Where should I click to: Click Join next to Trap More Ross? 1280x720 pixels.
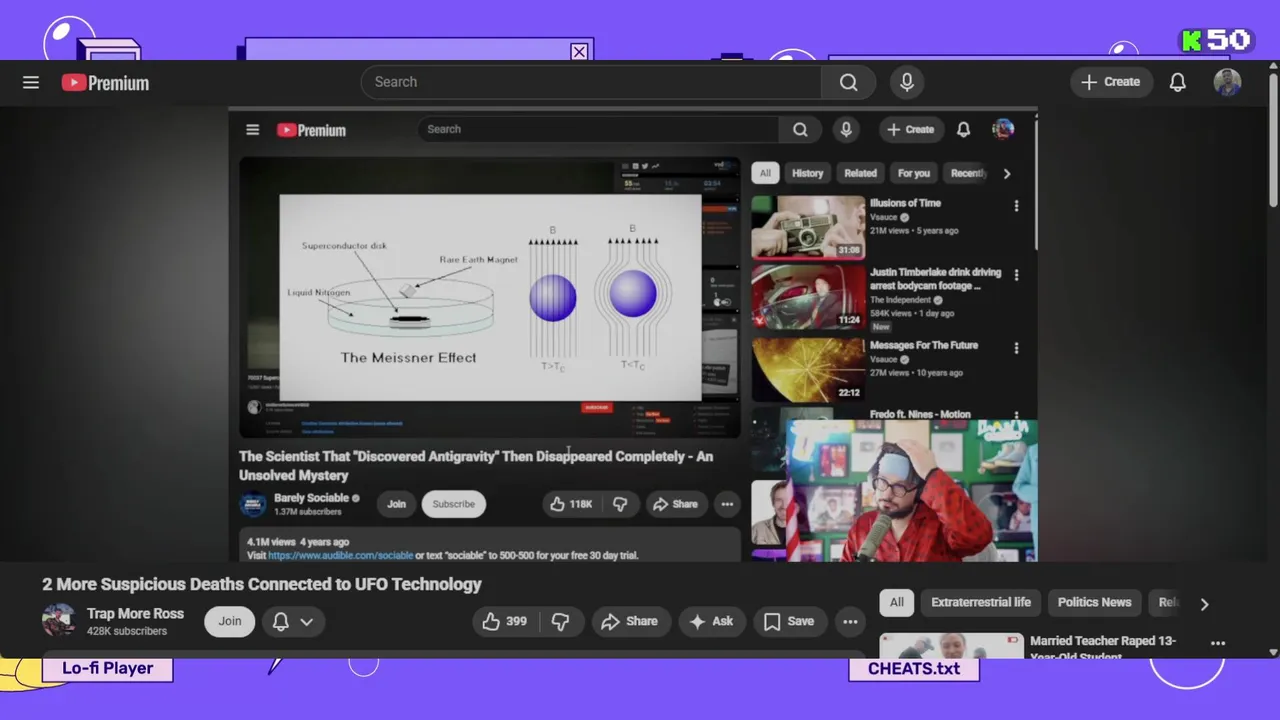[x=230, y=621]
